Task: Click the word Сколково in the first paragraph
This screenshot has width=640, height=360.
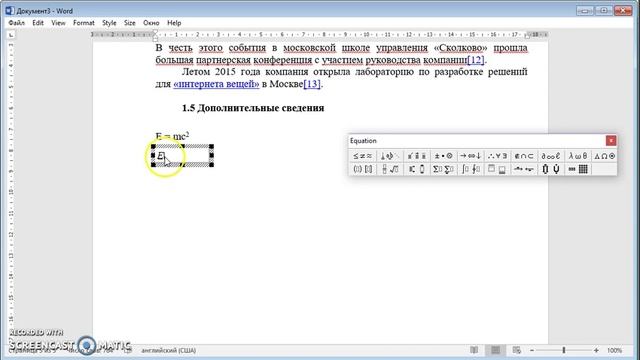Action: click(460, 48)
